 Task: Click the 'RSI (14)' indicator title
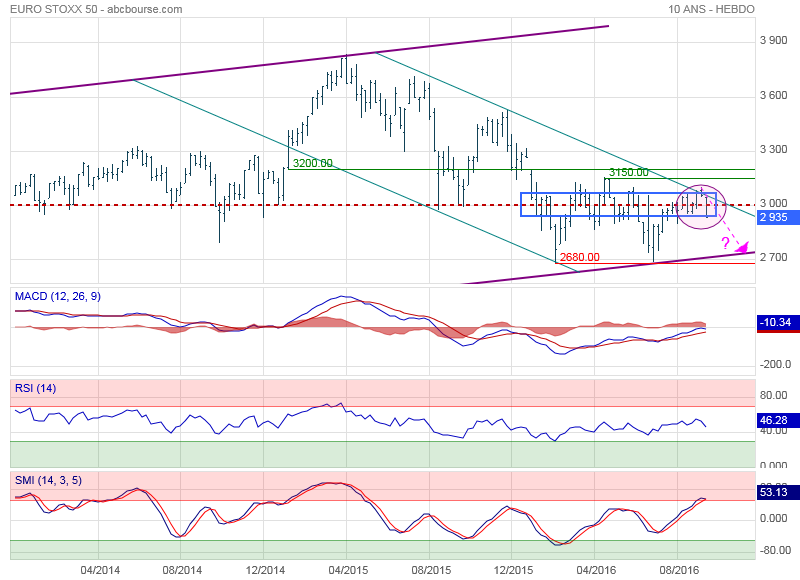tap(35, 388)
